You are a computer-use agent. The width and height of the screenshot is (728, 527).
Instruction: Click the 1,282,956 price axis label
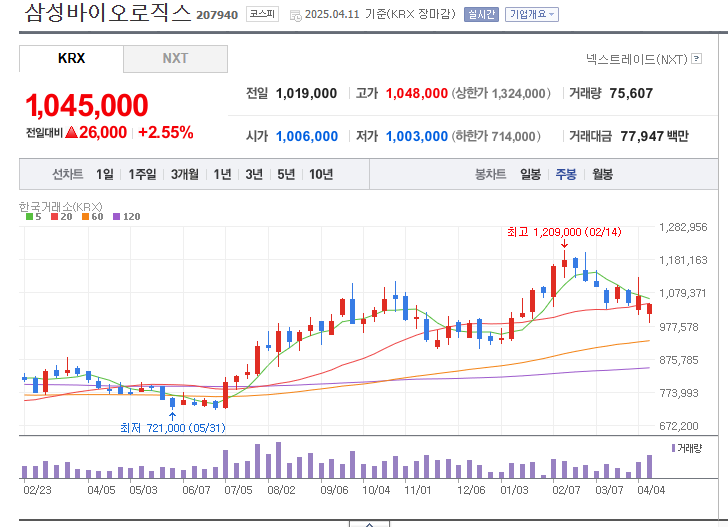[x=683, y=227]
